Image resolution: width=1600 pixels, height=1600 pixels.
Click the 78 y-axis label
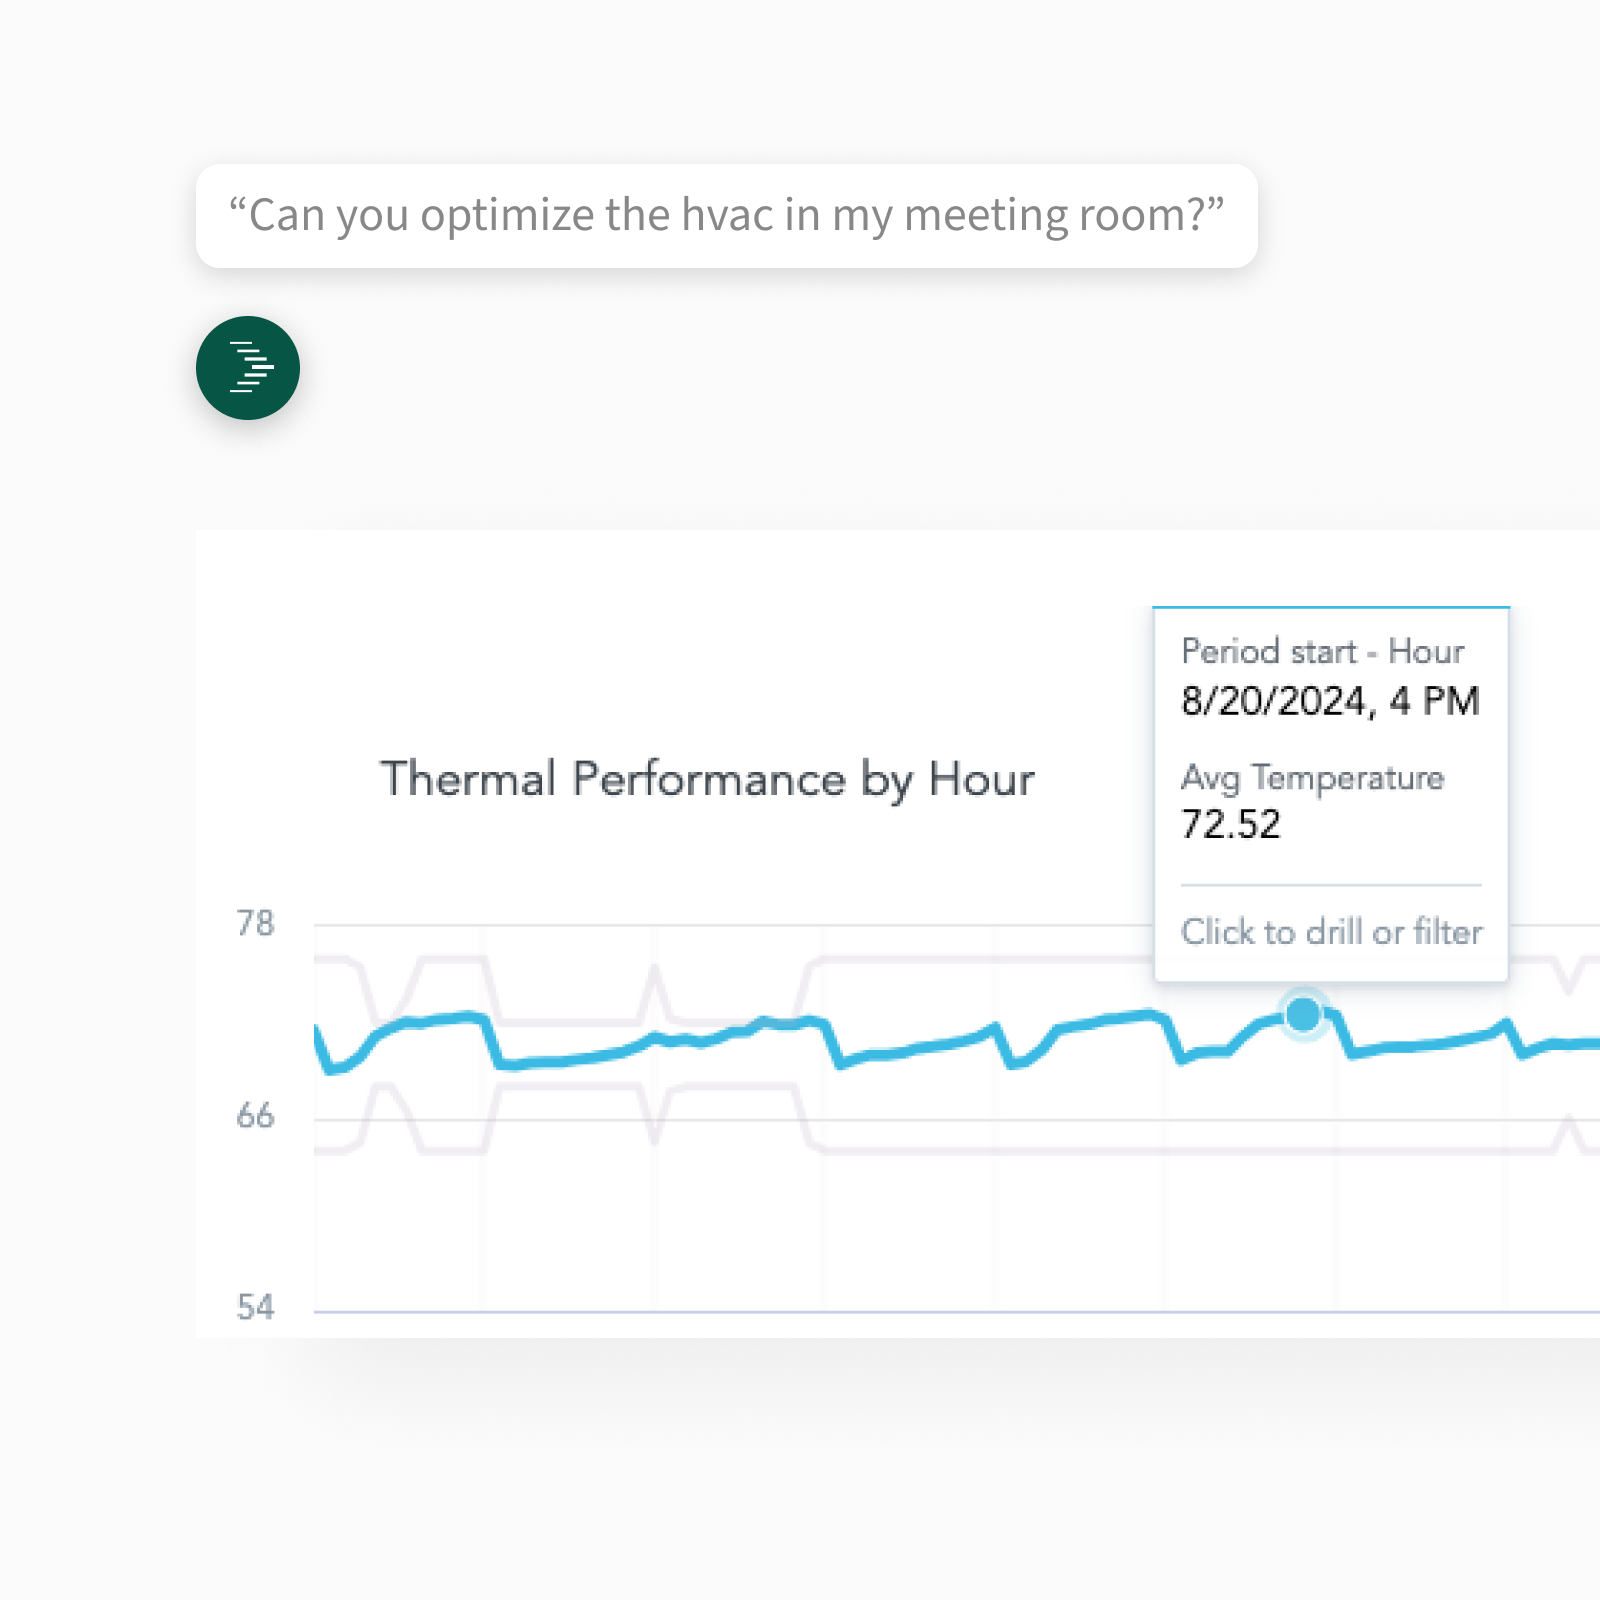pyautogui.click(x=255, y=923)
